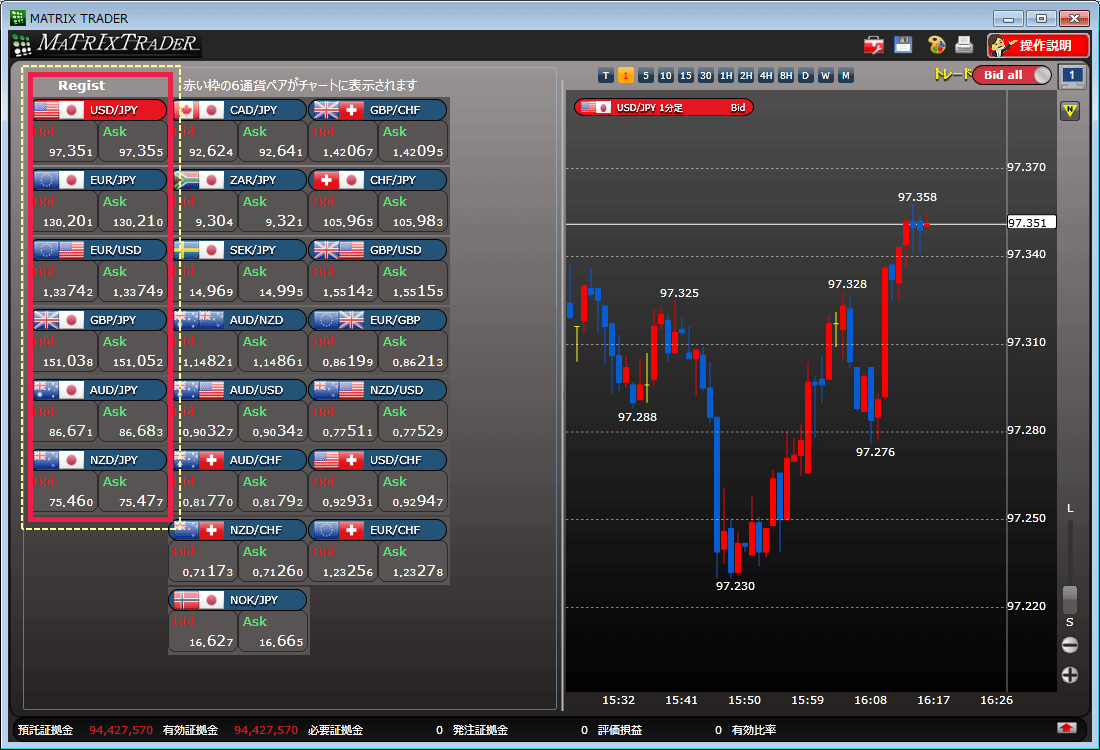The height and width of the screenshot is (750, 1100).
Task: Click the USD/JPY 1分足 Bid chart label
Action: 664,107
